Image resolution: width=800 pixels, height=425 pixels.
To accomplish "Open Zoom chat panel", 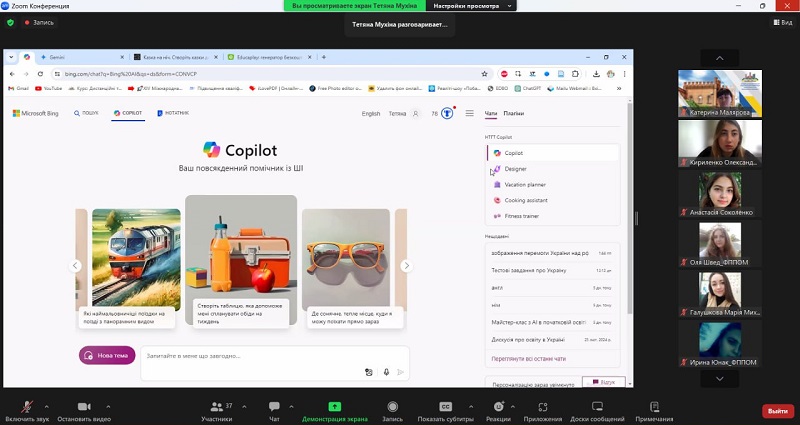I will [x=274, y=411].
